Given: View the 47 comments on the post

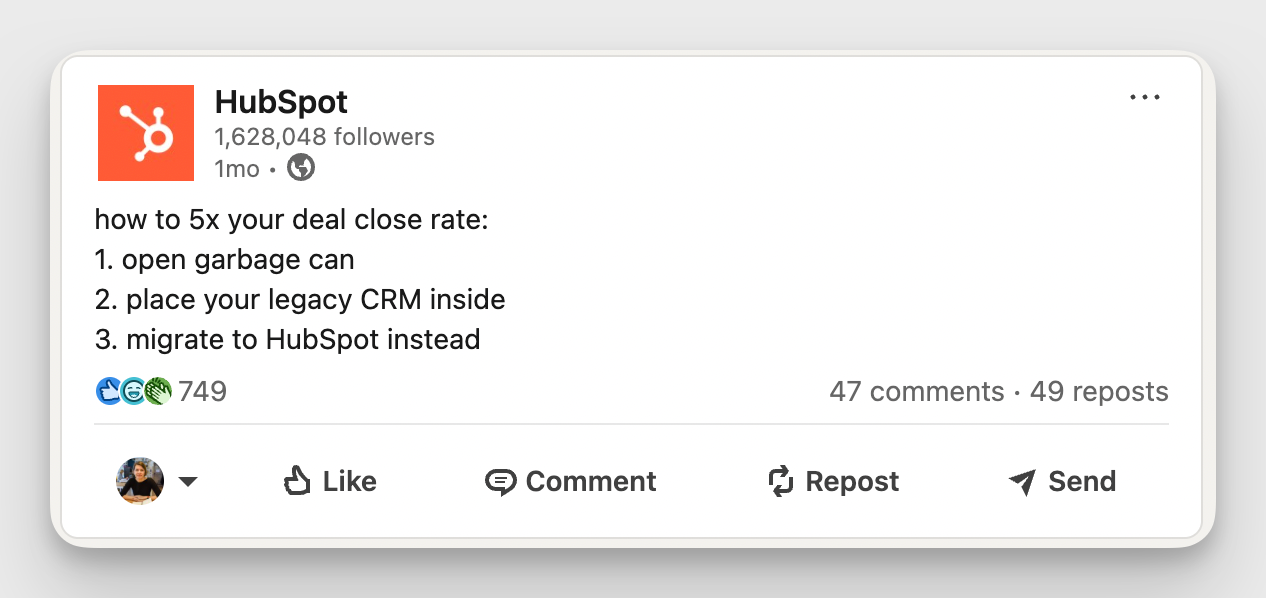Looking at the screenshot, I should (919, 391).
